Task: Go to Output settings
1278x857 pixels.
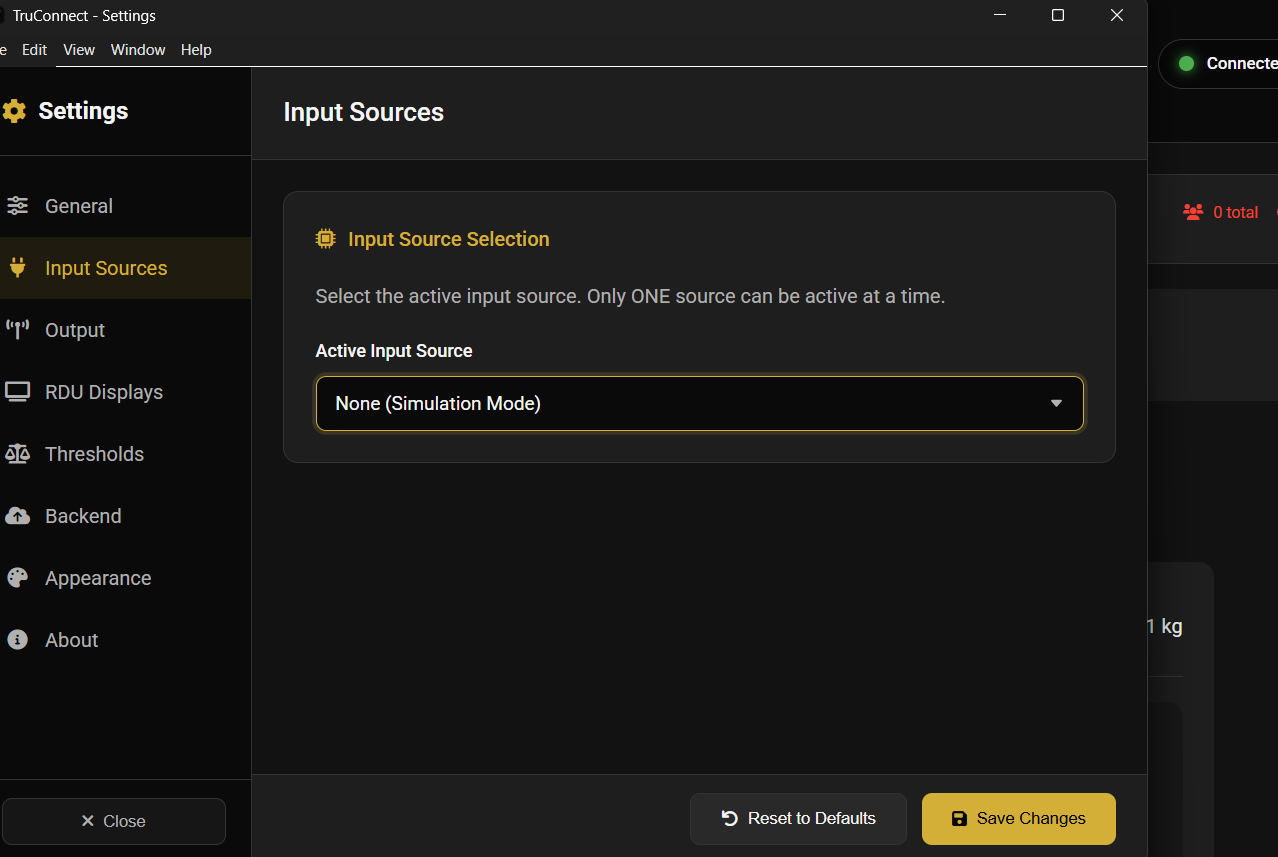Action: pos(125,330)
